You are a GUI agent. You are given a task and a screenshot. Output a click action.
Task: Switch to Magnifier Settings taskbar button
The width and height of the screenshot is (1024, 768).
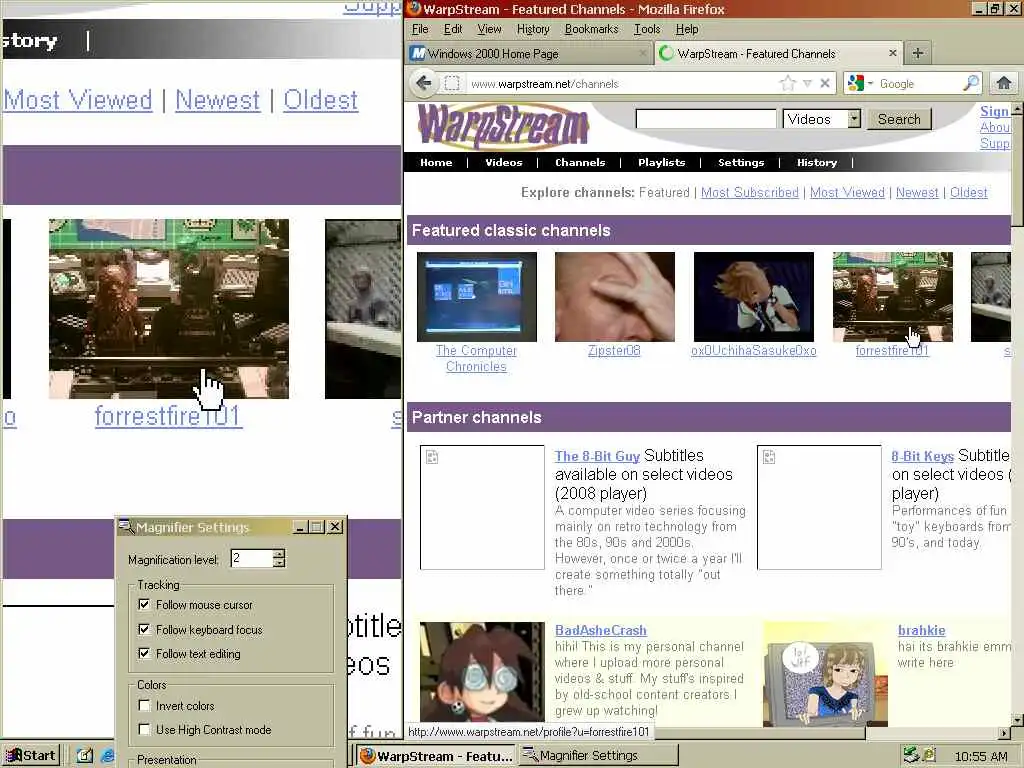(599, 756)
